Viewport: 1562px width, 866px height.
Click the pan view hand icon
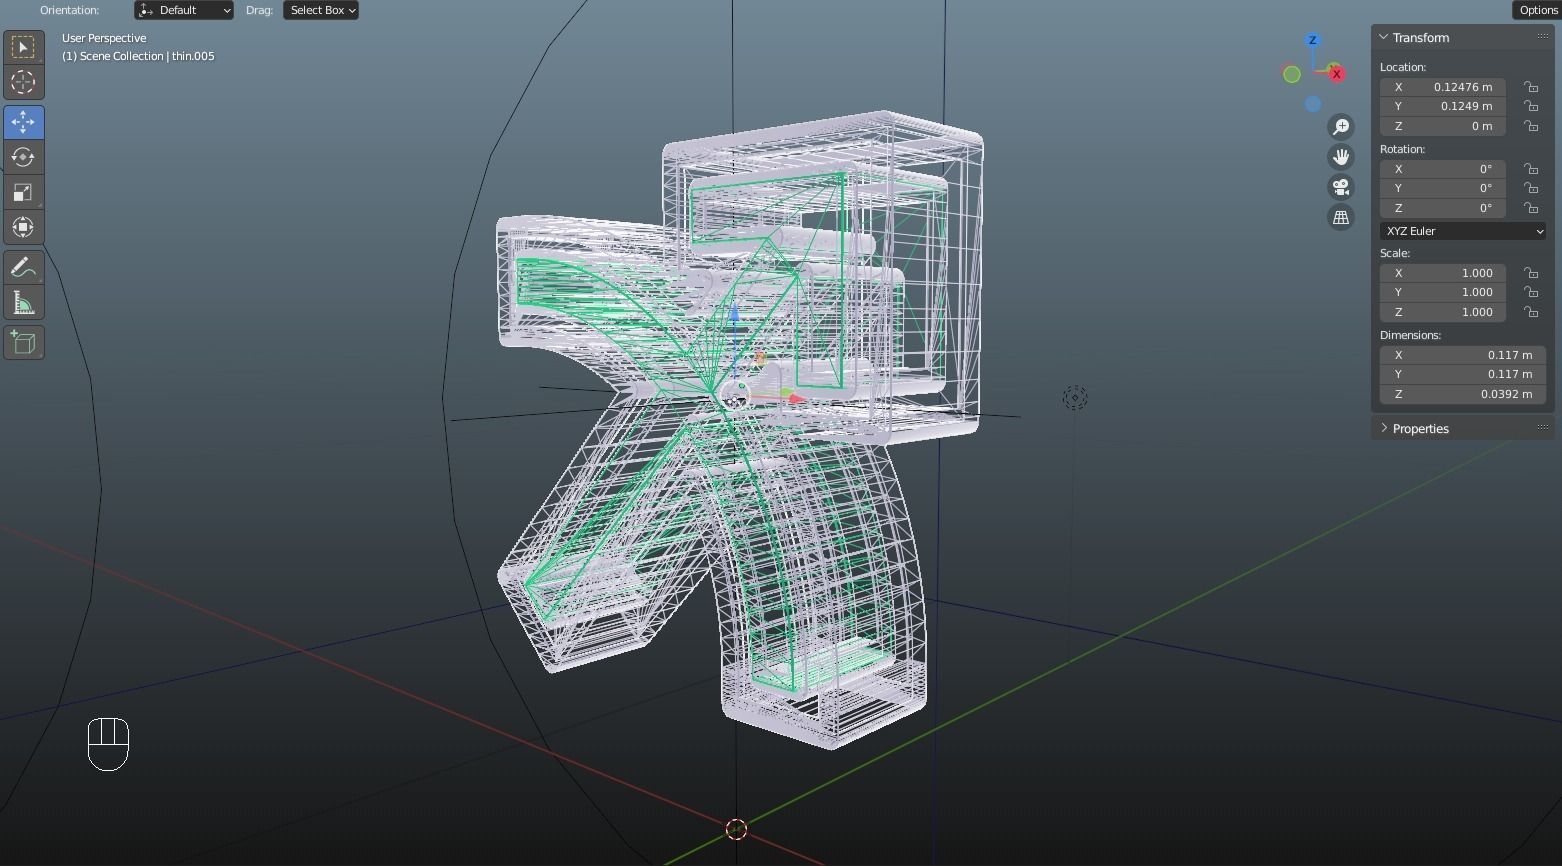1341,157
